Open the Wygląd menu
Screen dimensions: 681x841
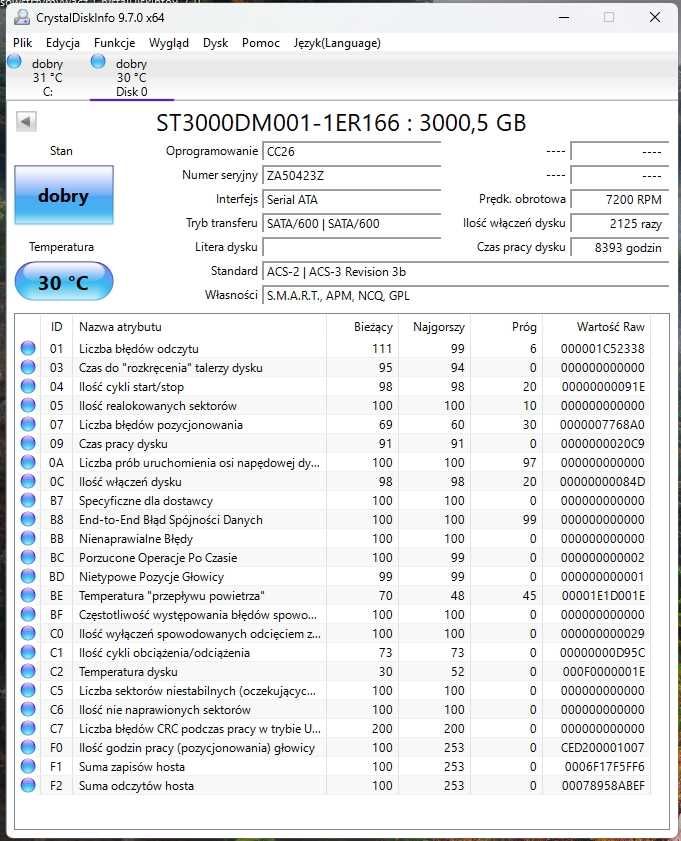[x=169, y=43]
